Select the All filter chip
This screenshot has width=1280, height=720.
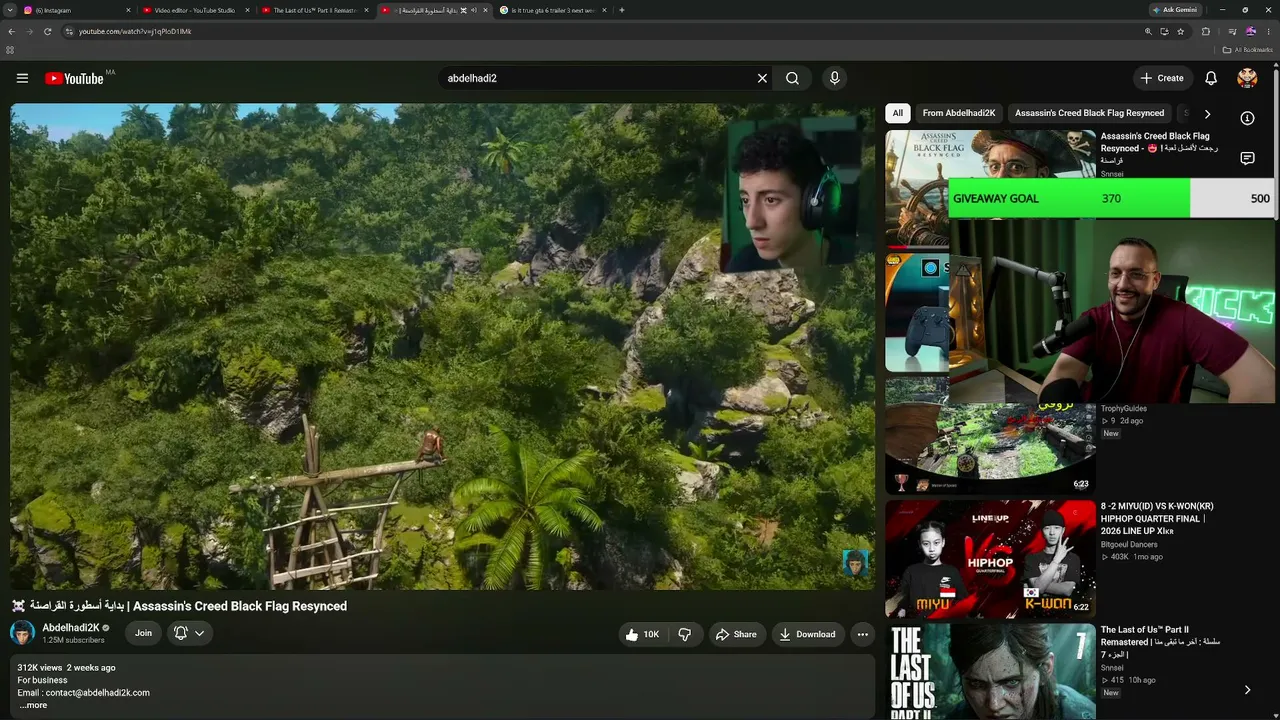pos(898,114)
